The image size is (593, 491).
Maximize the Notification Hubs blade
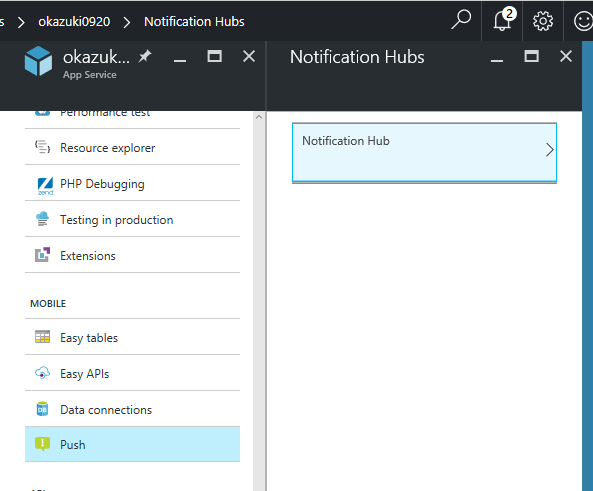click(x=531, y=56)
